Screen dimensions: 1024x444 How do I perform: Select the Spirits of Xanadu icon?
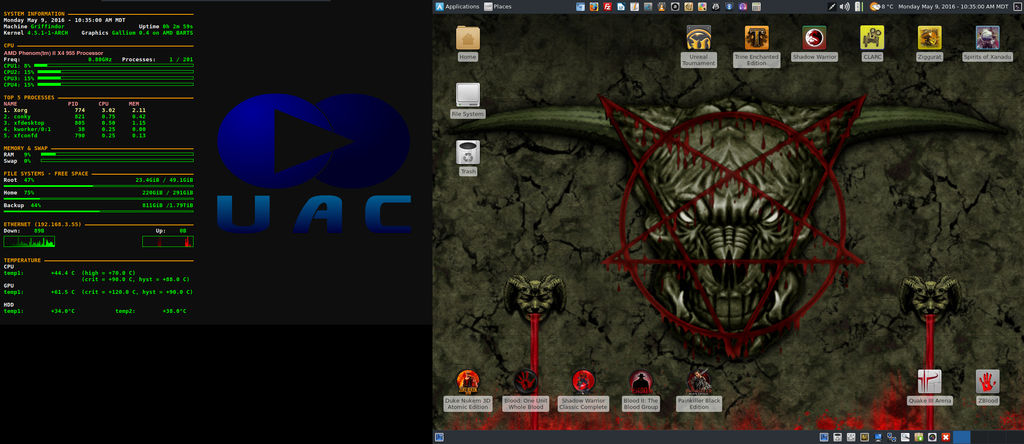coord(987,43)
